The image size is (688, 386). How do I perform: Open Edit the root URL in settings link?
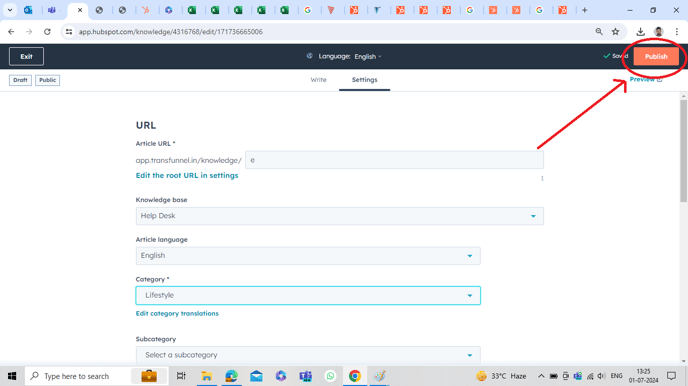coord(187,175)
